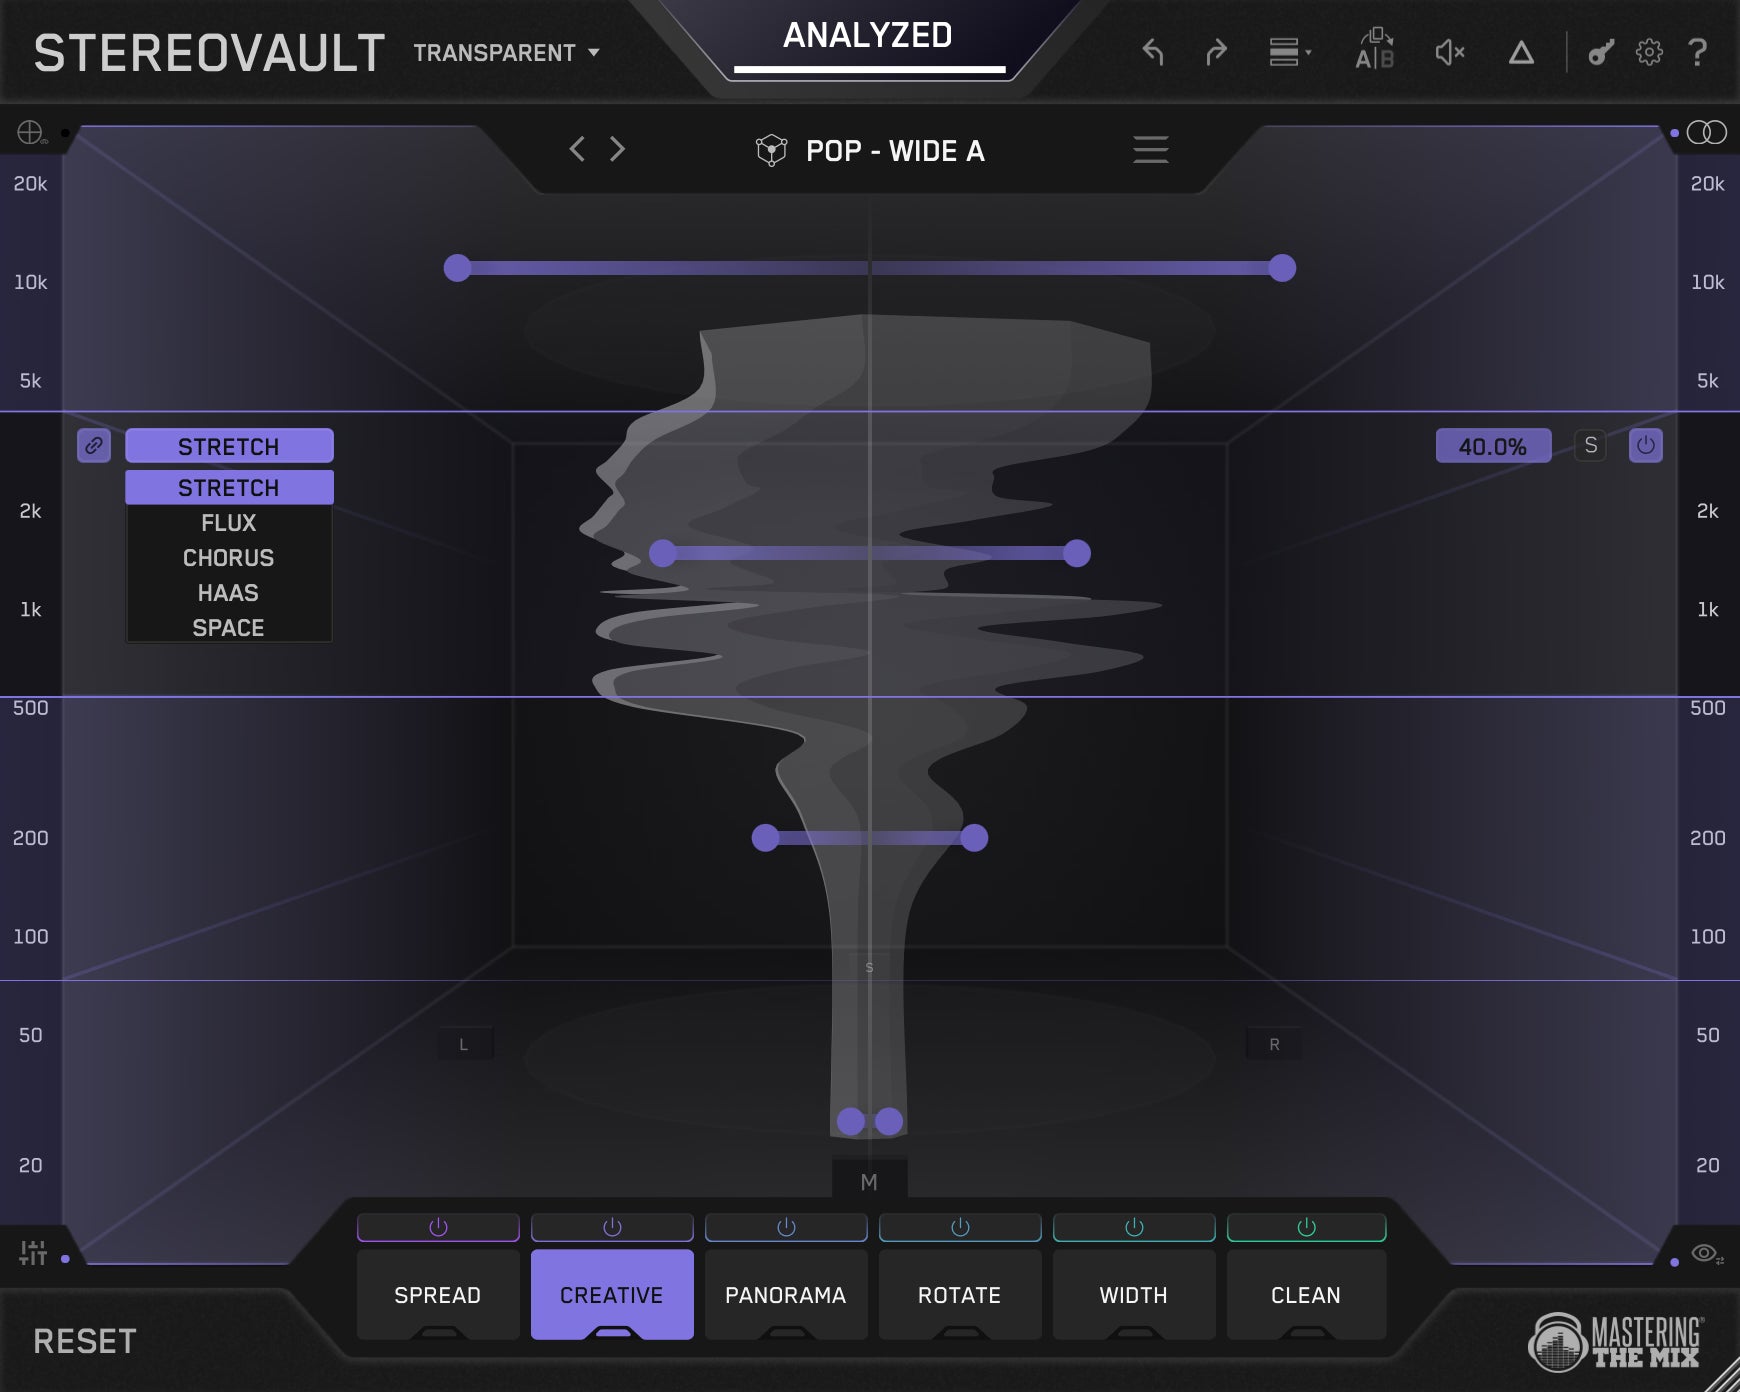
Task: Click the 10k band right width handle
Action: (1282, 268)
